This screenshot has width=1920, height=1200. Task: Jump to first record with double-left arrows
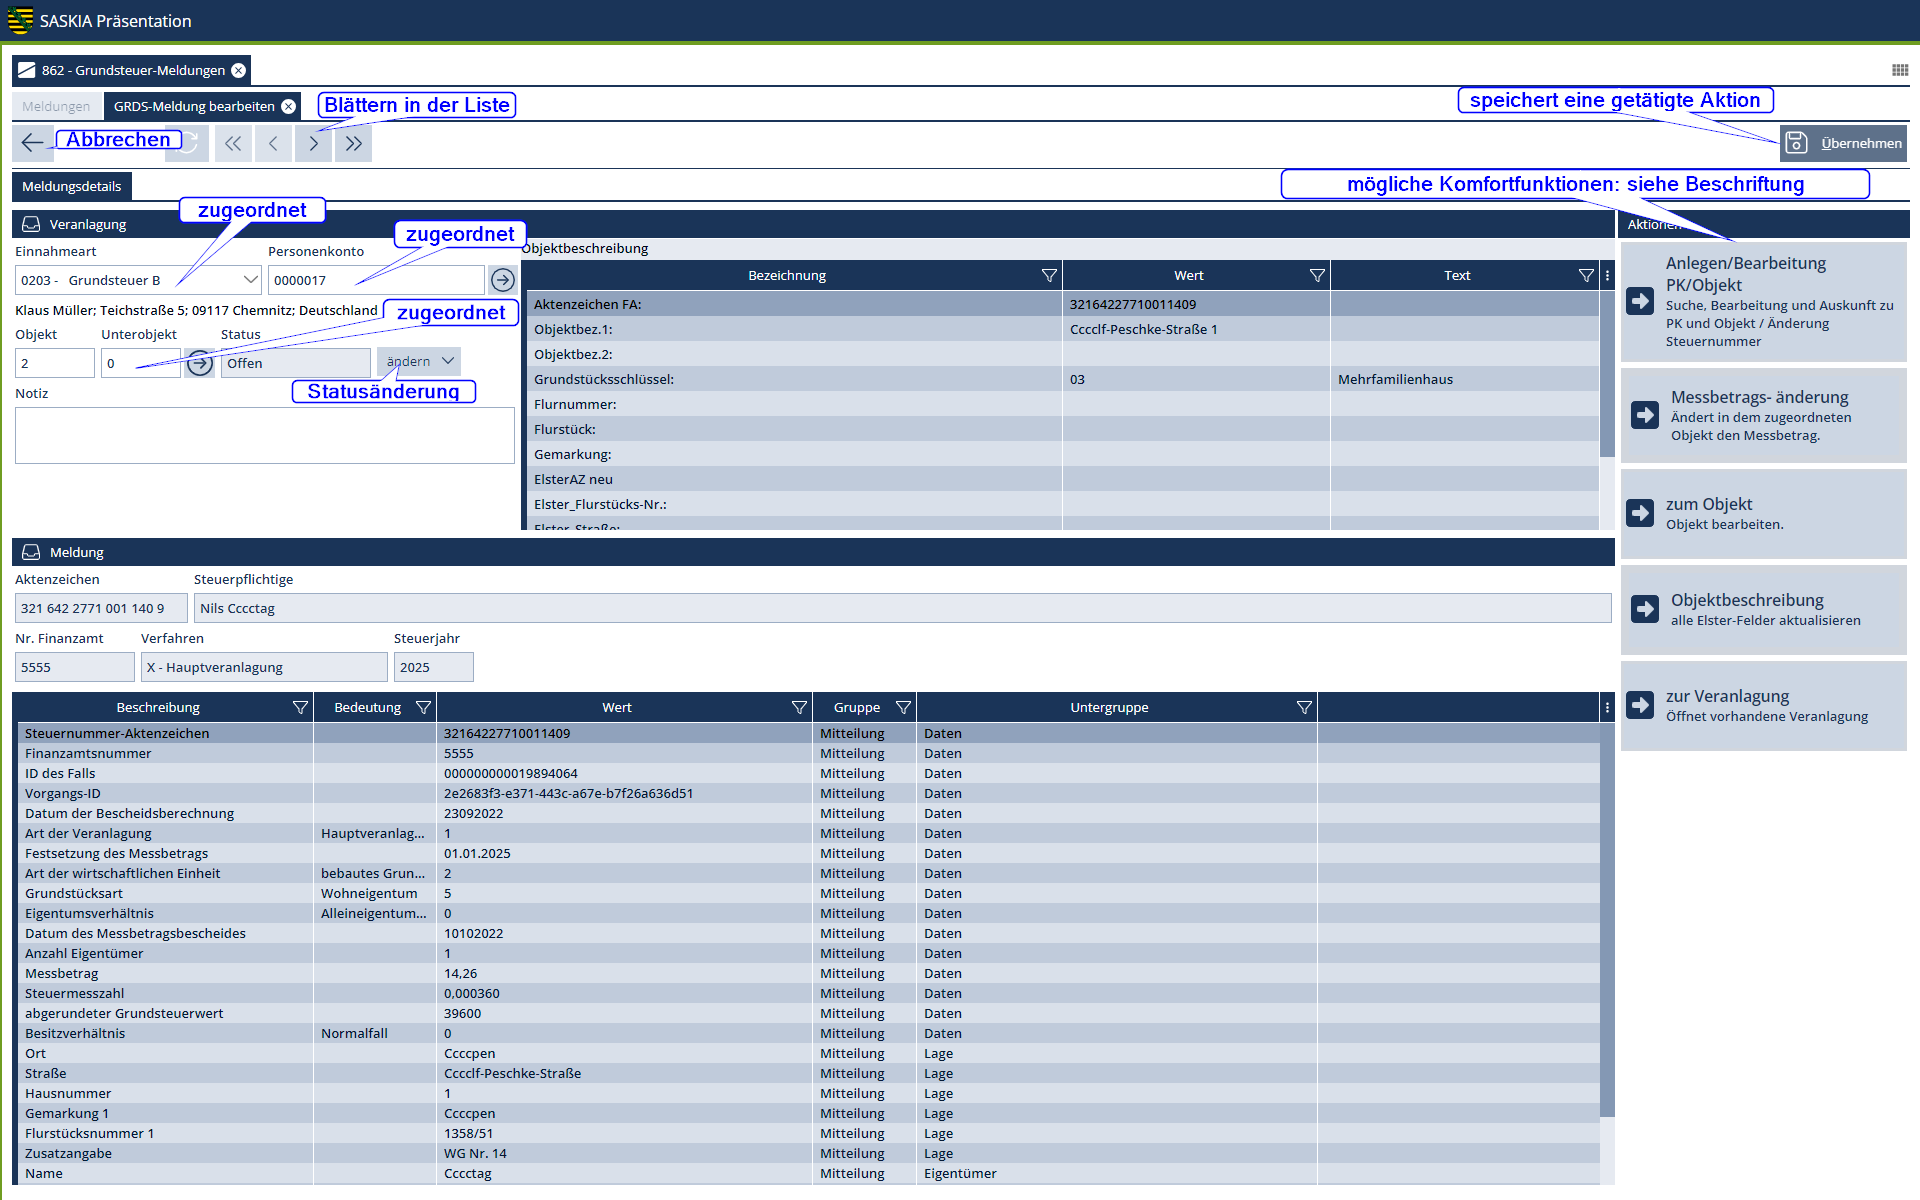233,143
